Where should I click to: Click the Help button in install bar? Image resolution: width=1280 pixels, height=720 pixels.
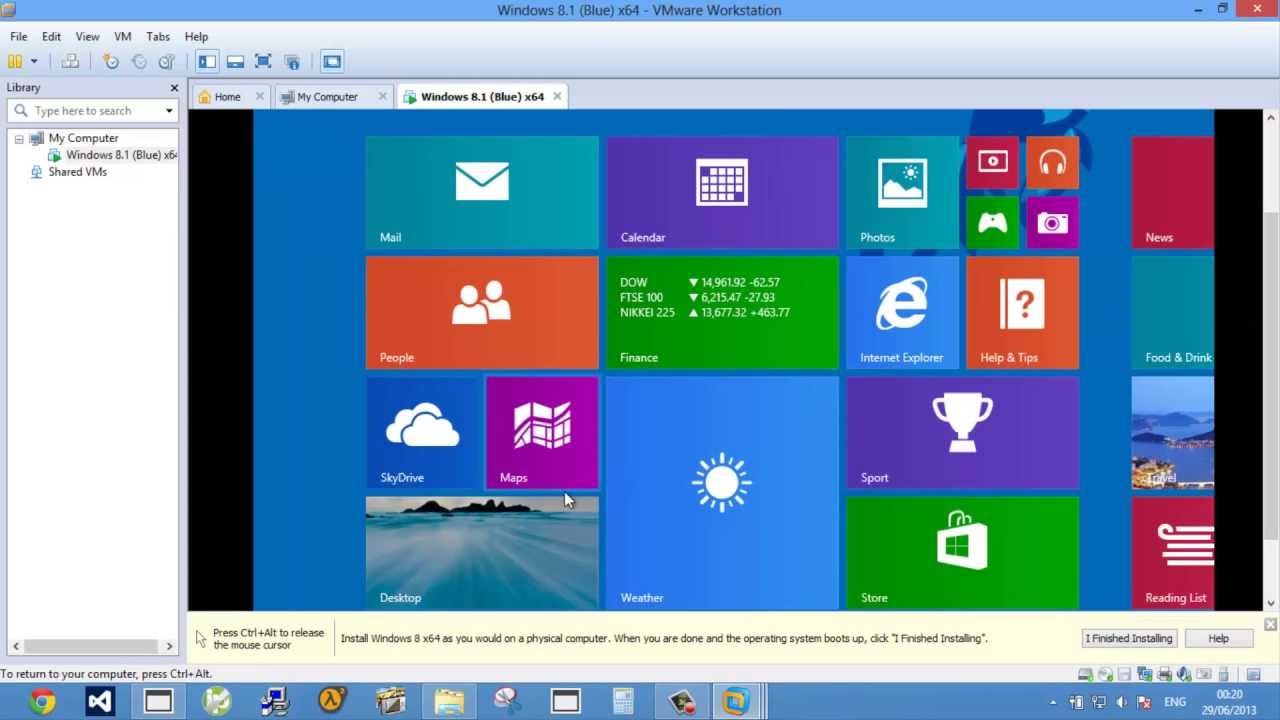(1218, 638)
